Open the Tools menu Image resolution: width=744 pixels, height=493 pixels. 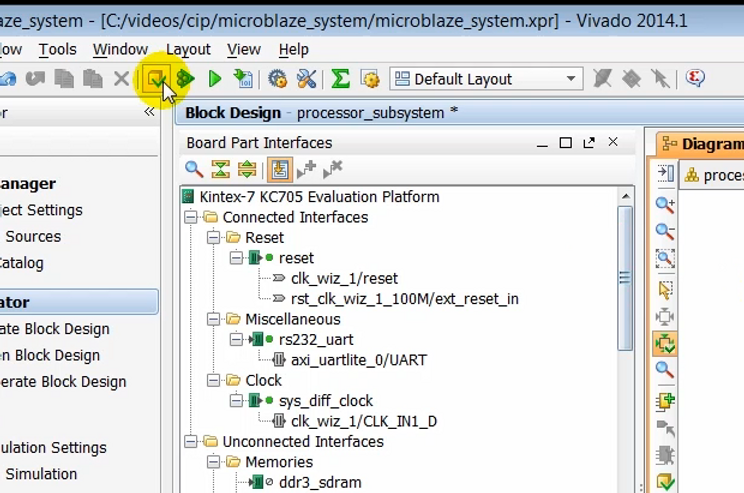[57, 49]
